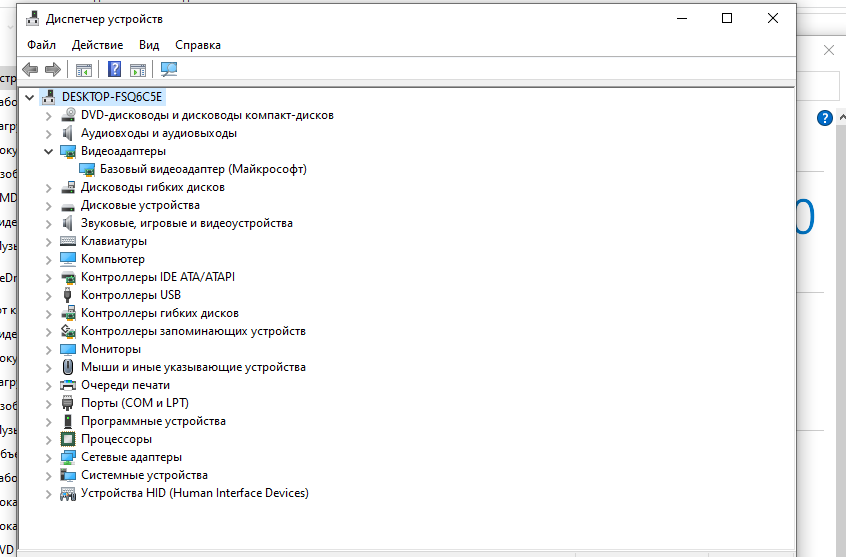The height and width of the screenshot is (557, 846).
Task: Click the Компьютер category icon
Action: [68, 259]
